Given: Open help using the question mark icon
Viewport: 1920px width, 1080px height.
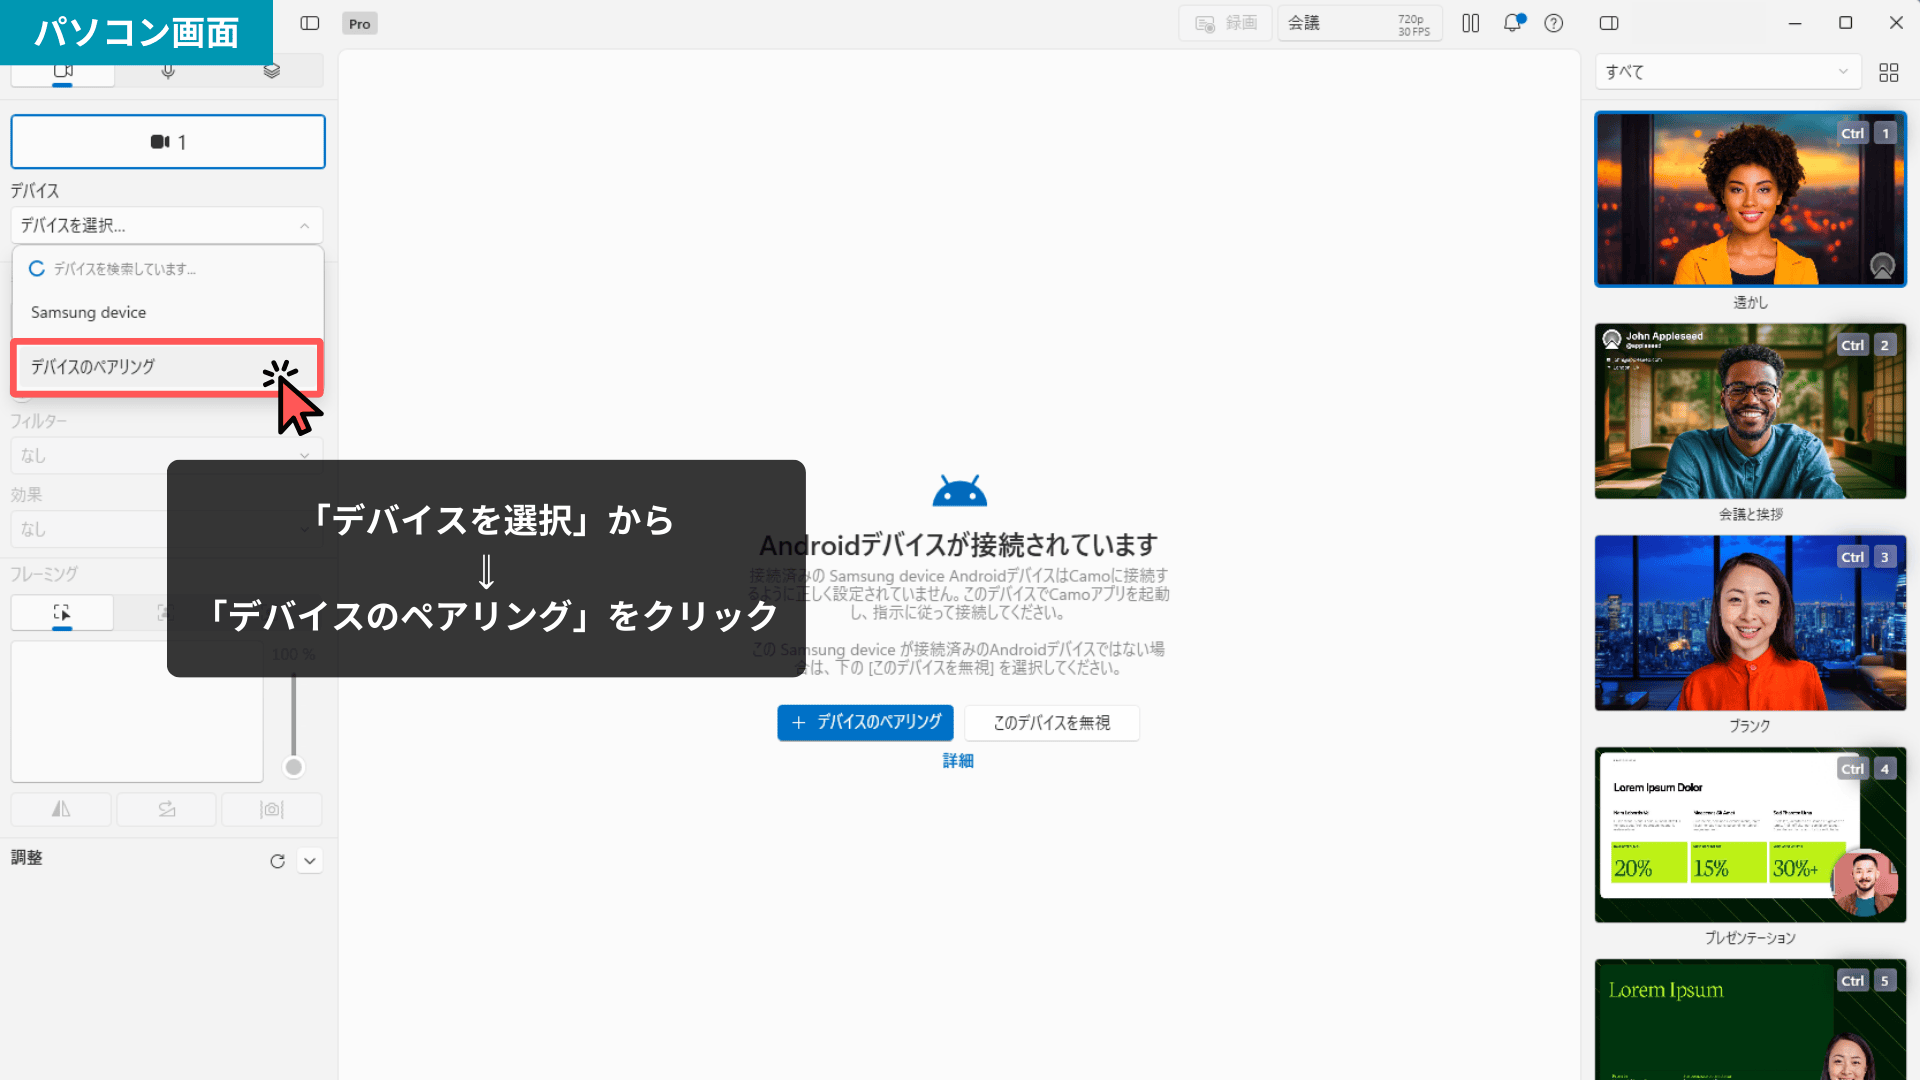Looking at the screenshot, I should pyautogui.click(x=1553, y=23).
